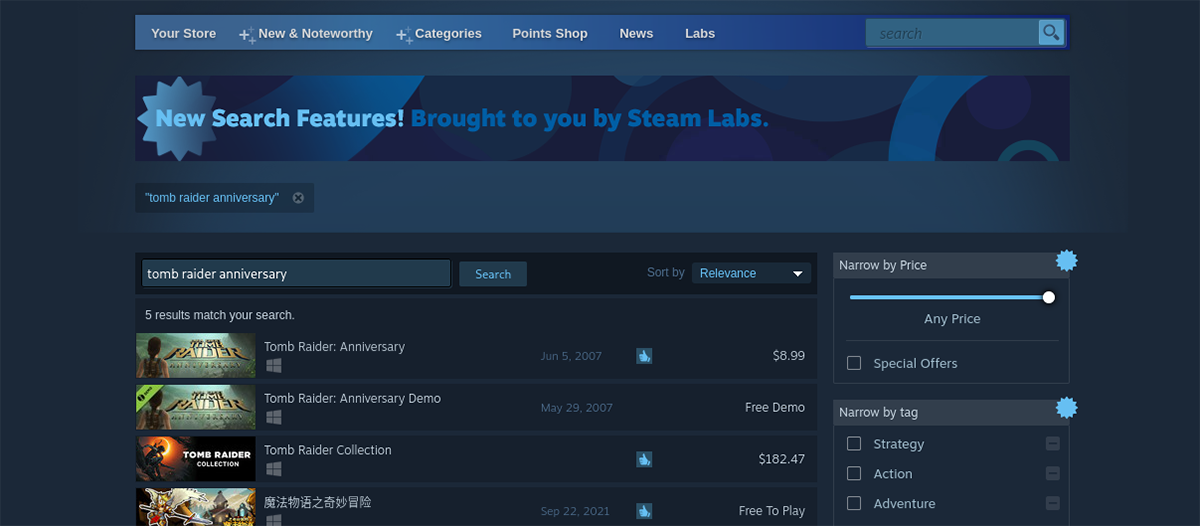This screenshot has height=526, width=1200.
Task: Open the News tab
Action: point(636,33)
